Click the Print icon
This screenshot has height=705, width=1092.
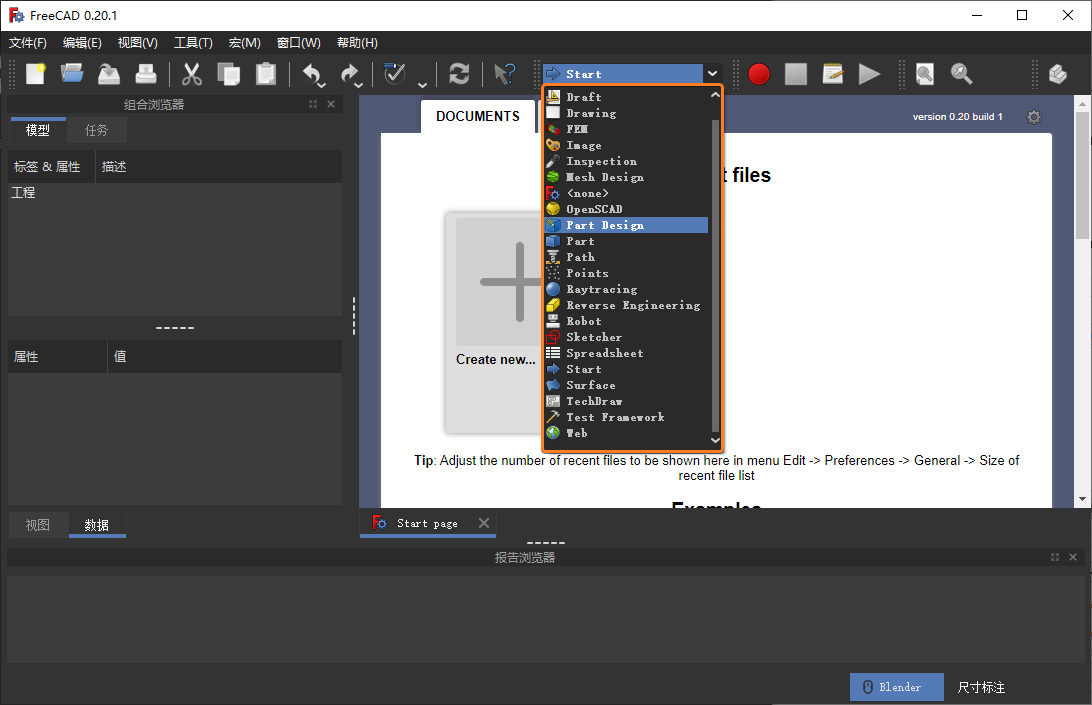(x=146, y=73)
